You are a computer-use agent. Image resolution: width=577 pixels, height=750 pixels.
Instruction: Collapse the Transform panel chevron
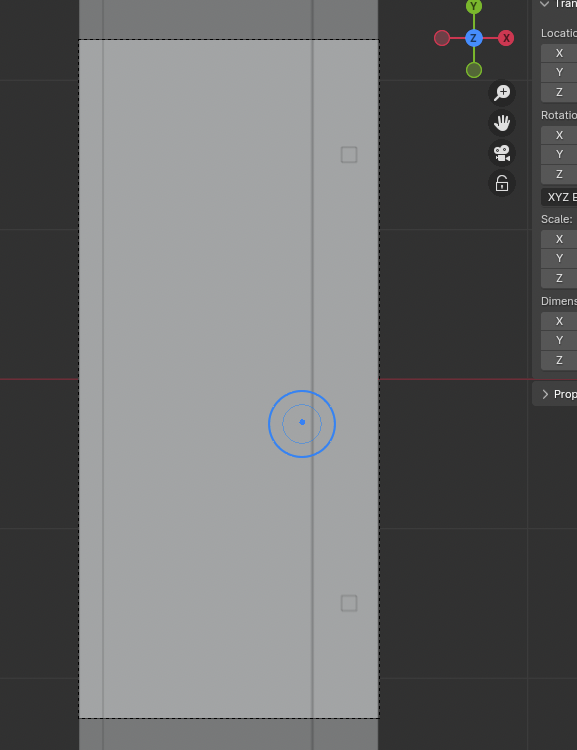point(544,4)
